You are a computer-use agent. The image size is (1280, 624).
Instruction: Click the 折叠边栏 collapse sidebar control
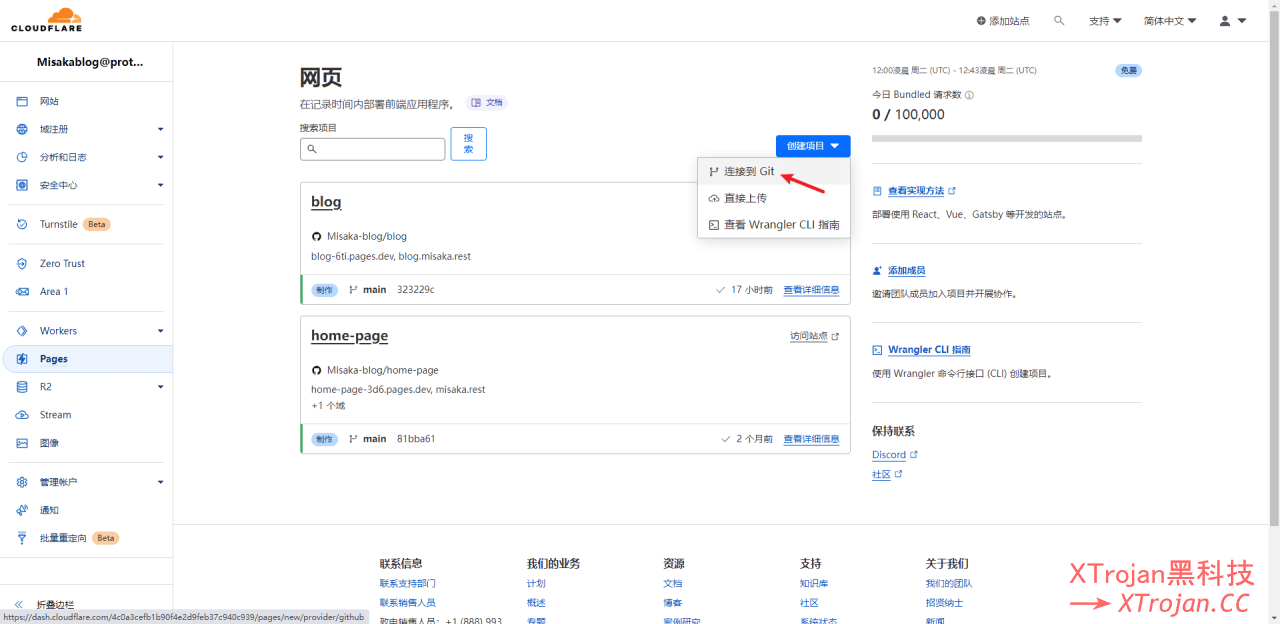pos(40,604)
